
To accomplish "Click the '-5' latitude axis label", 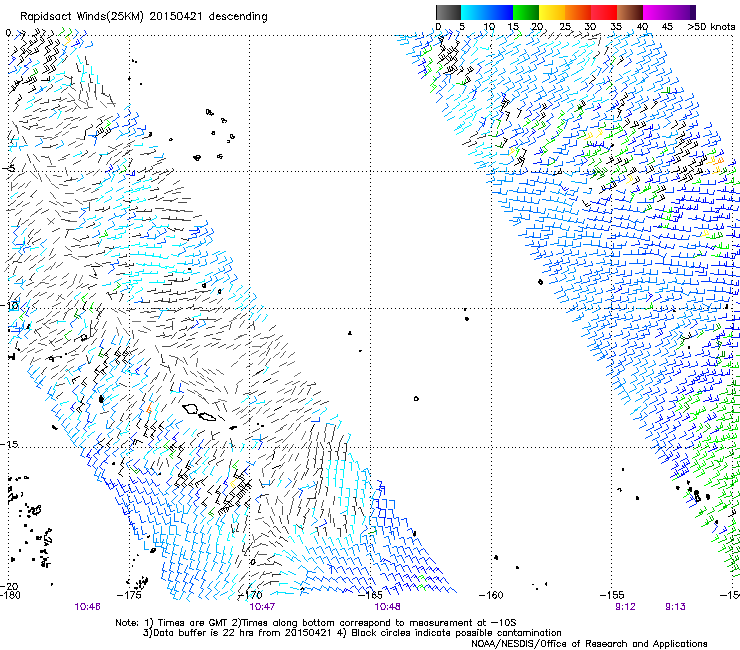I will point(10,169).
